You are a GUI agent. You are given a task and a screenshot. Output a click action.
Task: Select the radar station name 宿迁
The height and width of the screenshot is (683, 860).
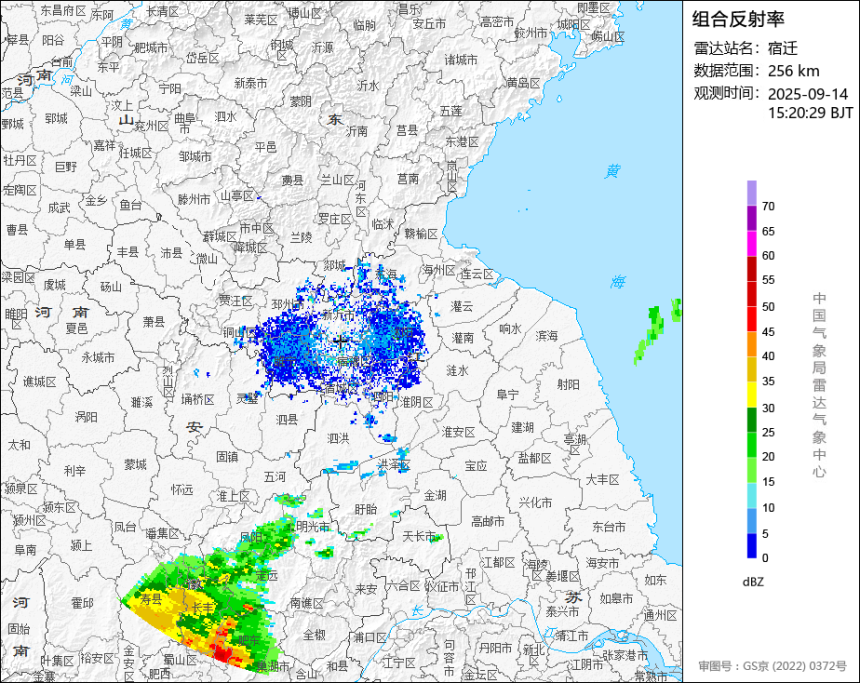[783, 48]
